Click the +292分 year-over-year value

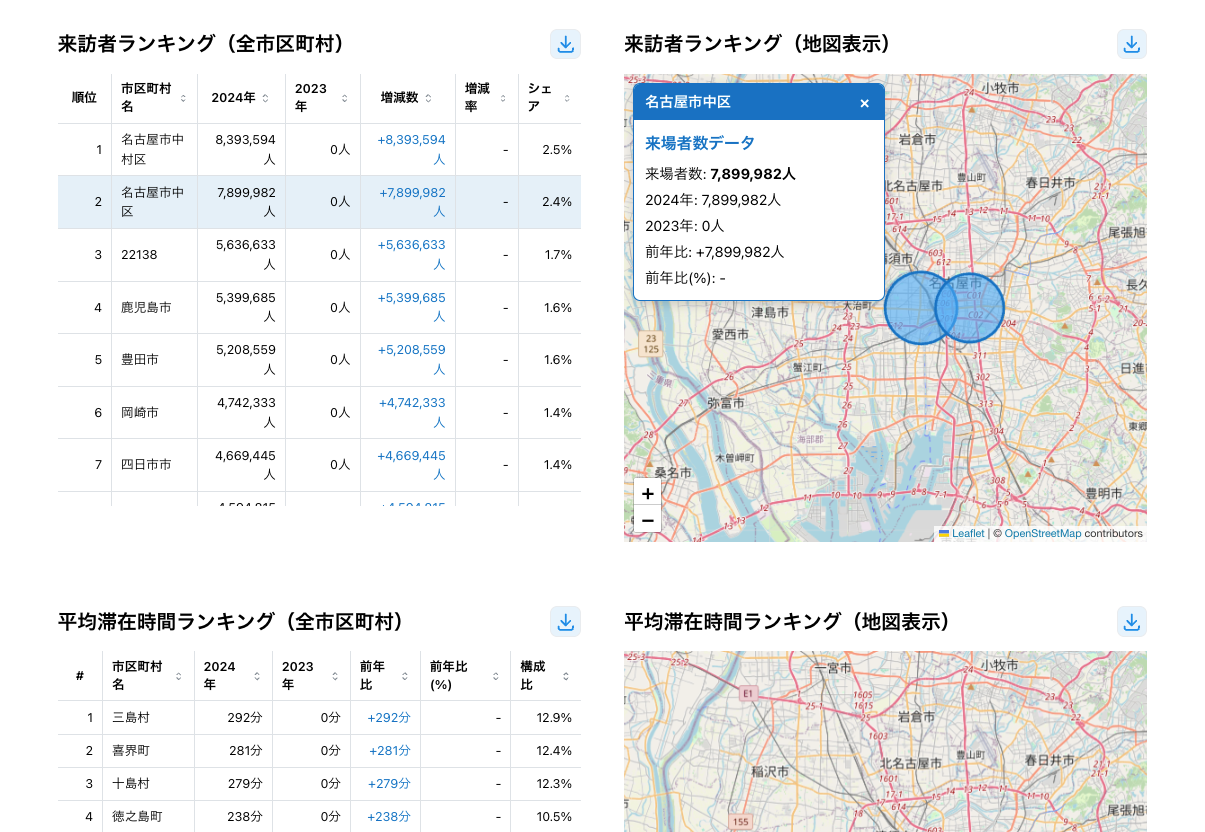pos(389,717)
